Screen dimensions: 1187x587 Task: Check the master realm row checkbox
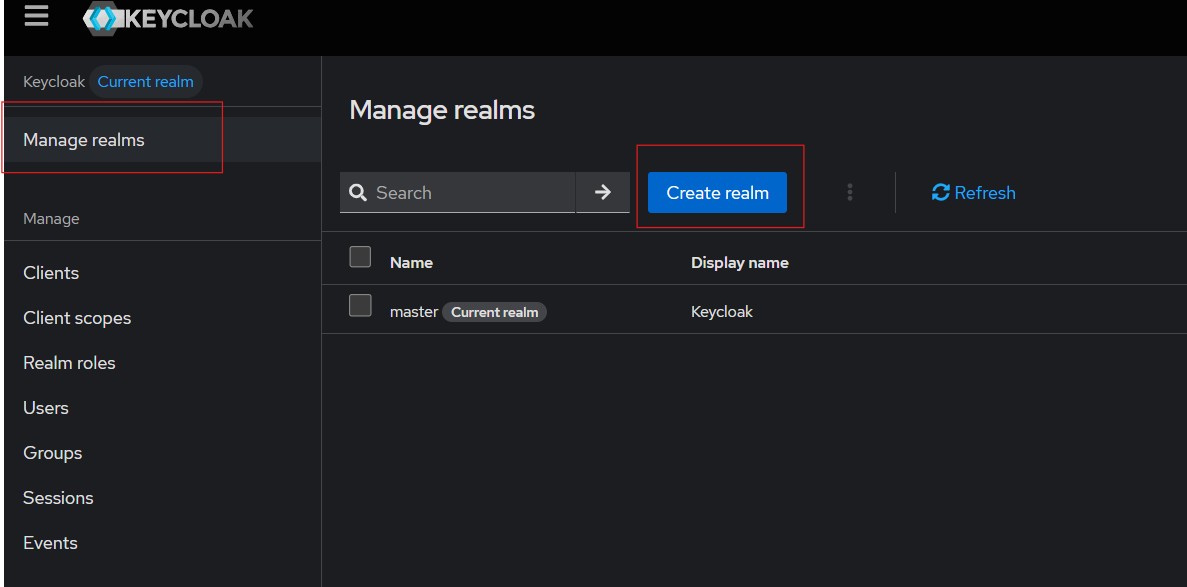coord(360,305)
